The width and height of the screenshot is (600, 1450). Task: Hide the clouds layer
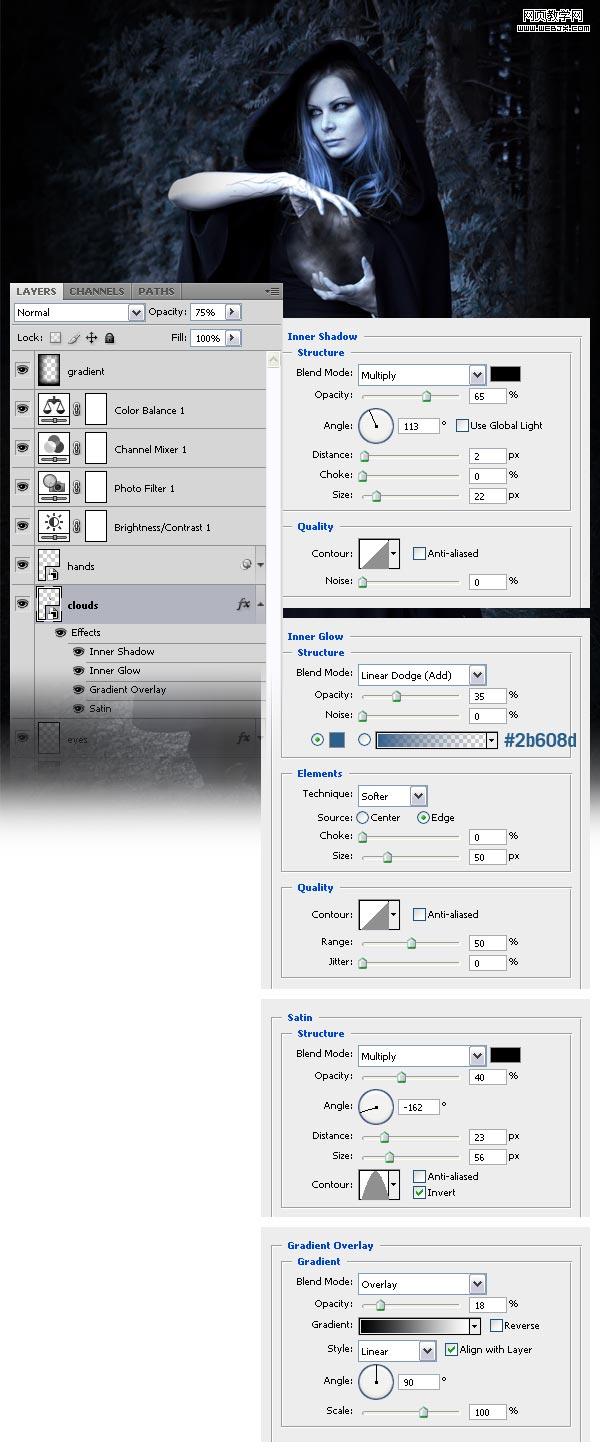pos(22,604)
